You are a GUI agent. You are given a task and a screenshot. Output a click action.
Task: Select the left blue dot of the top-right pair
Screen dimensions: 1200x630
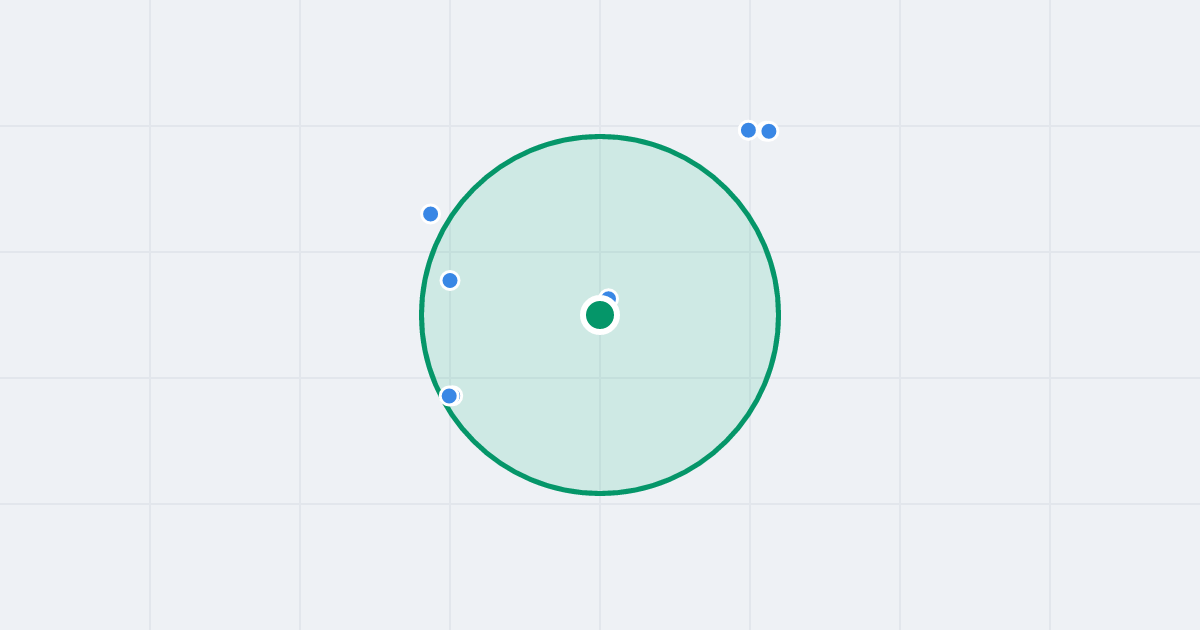[x=748, y=130]
